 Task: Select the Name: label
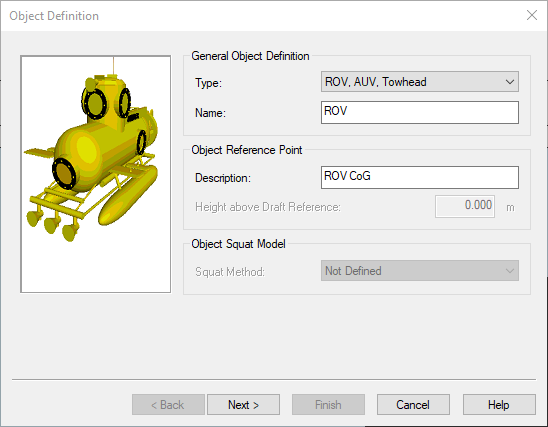coord(210,113)
